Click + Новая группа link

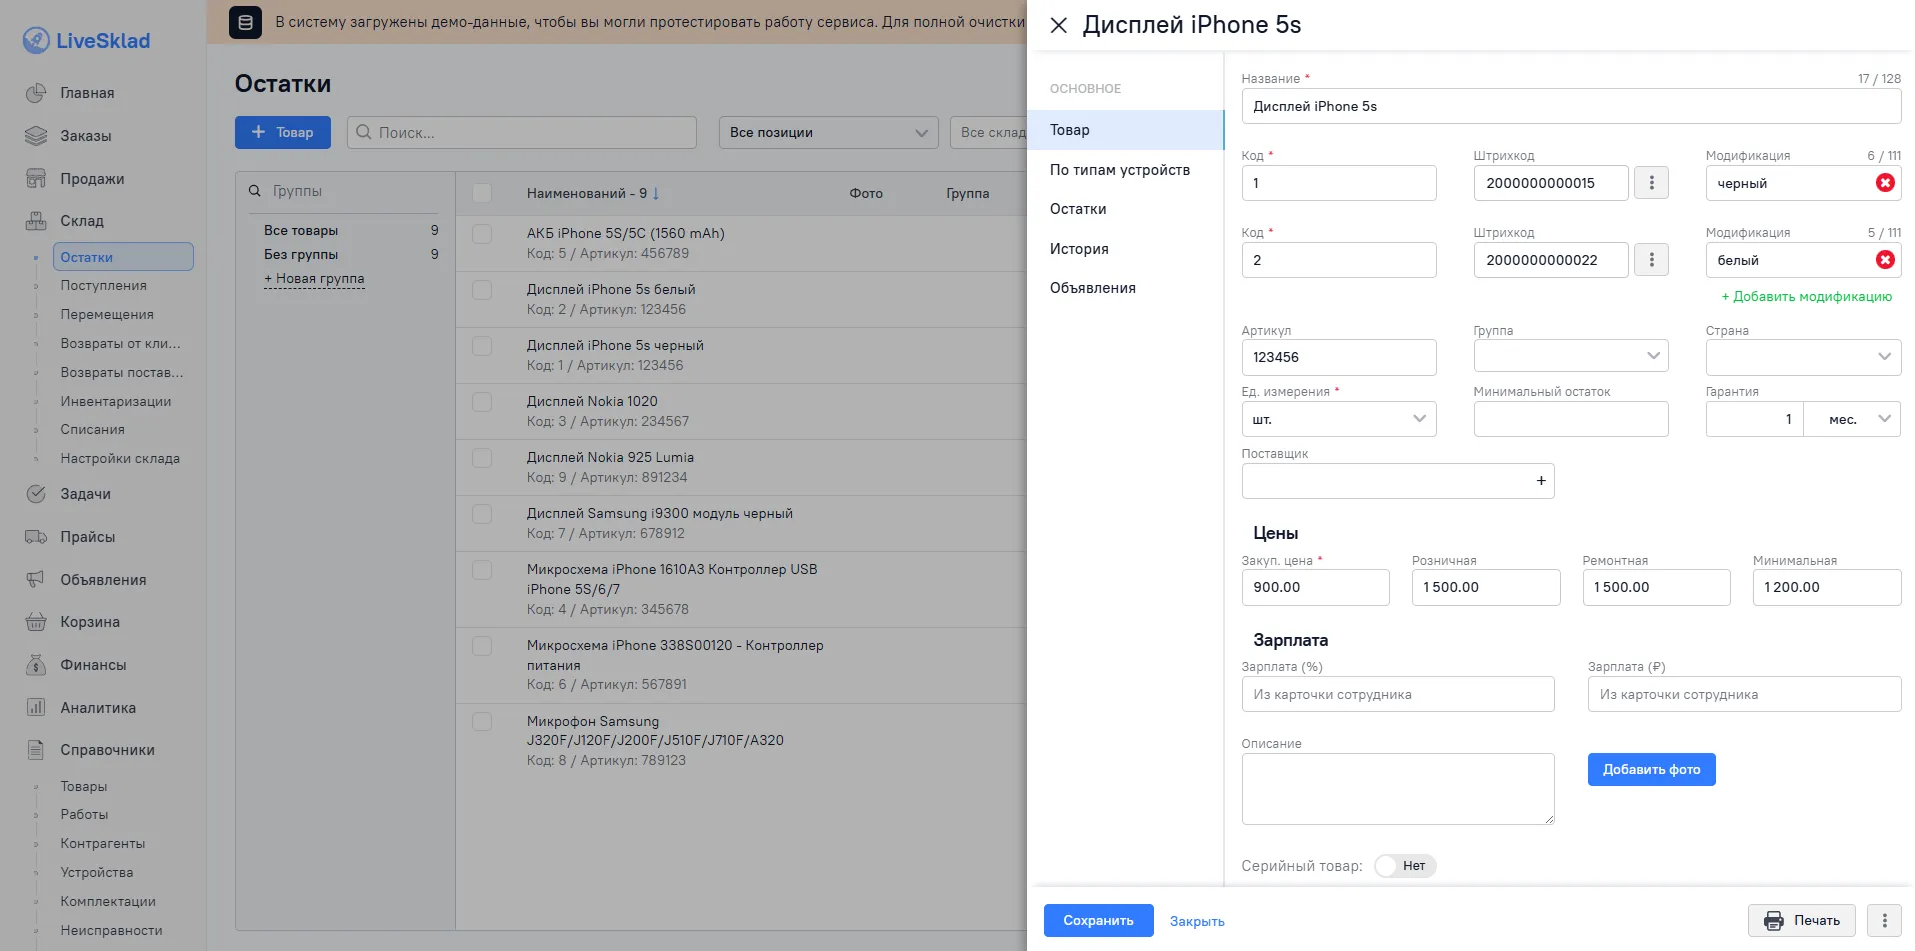point(314,279)
